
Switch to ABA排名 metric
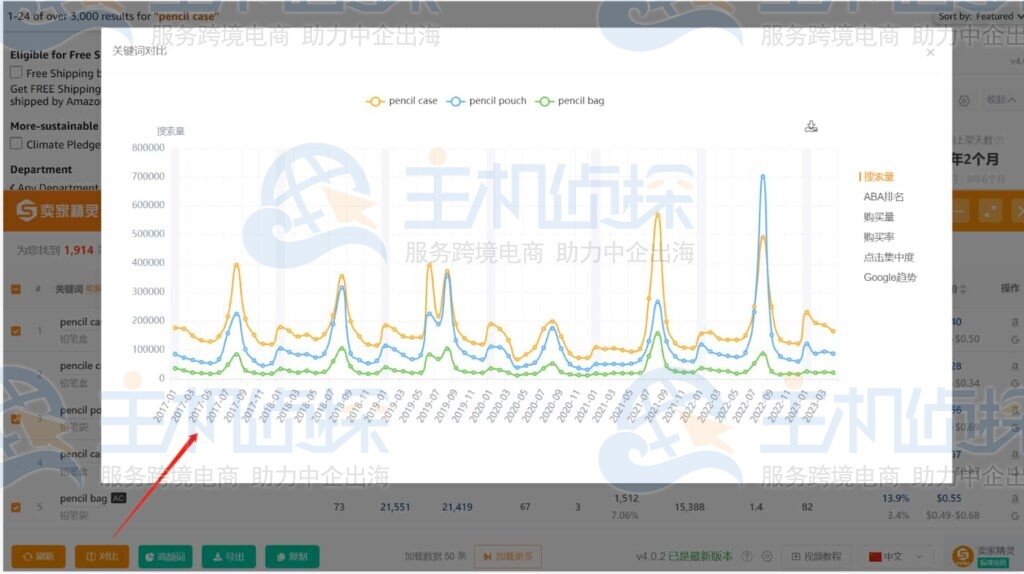pyautogui.click(x=884, y=197)
